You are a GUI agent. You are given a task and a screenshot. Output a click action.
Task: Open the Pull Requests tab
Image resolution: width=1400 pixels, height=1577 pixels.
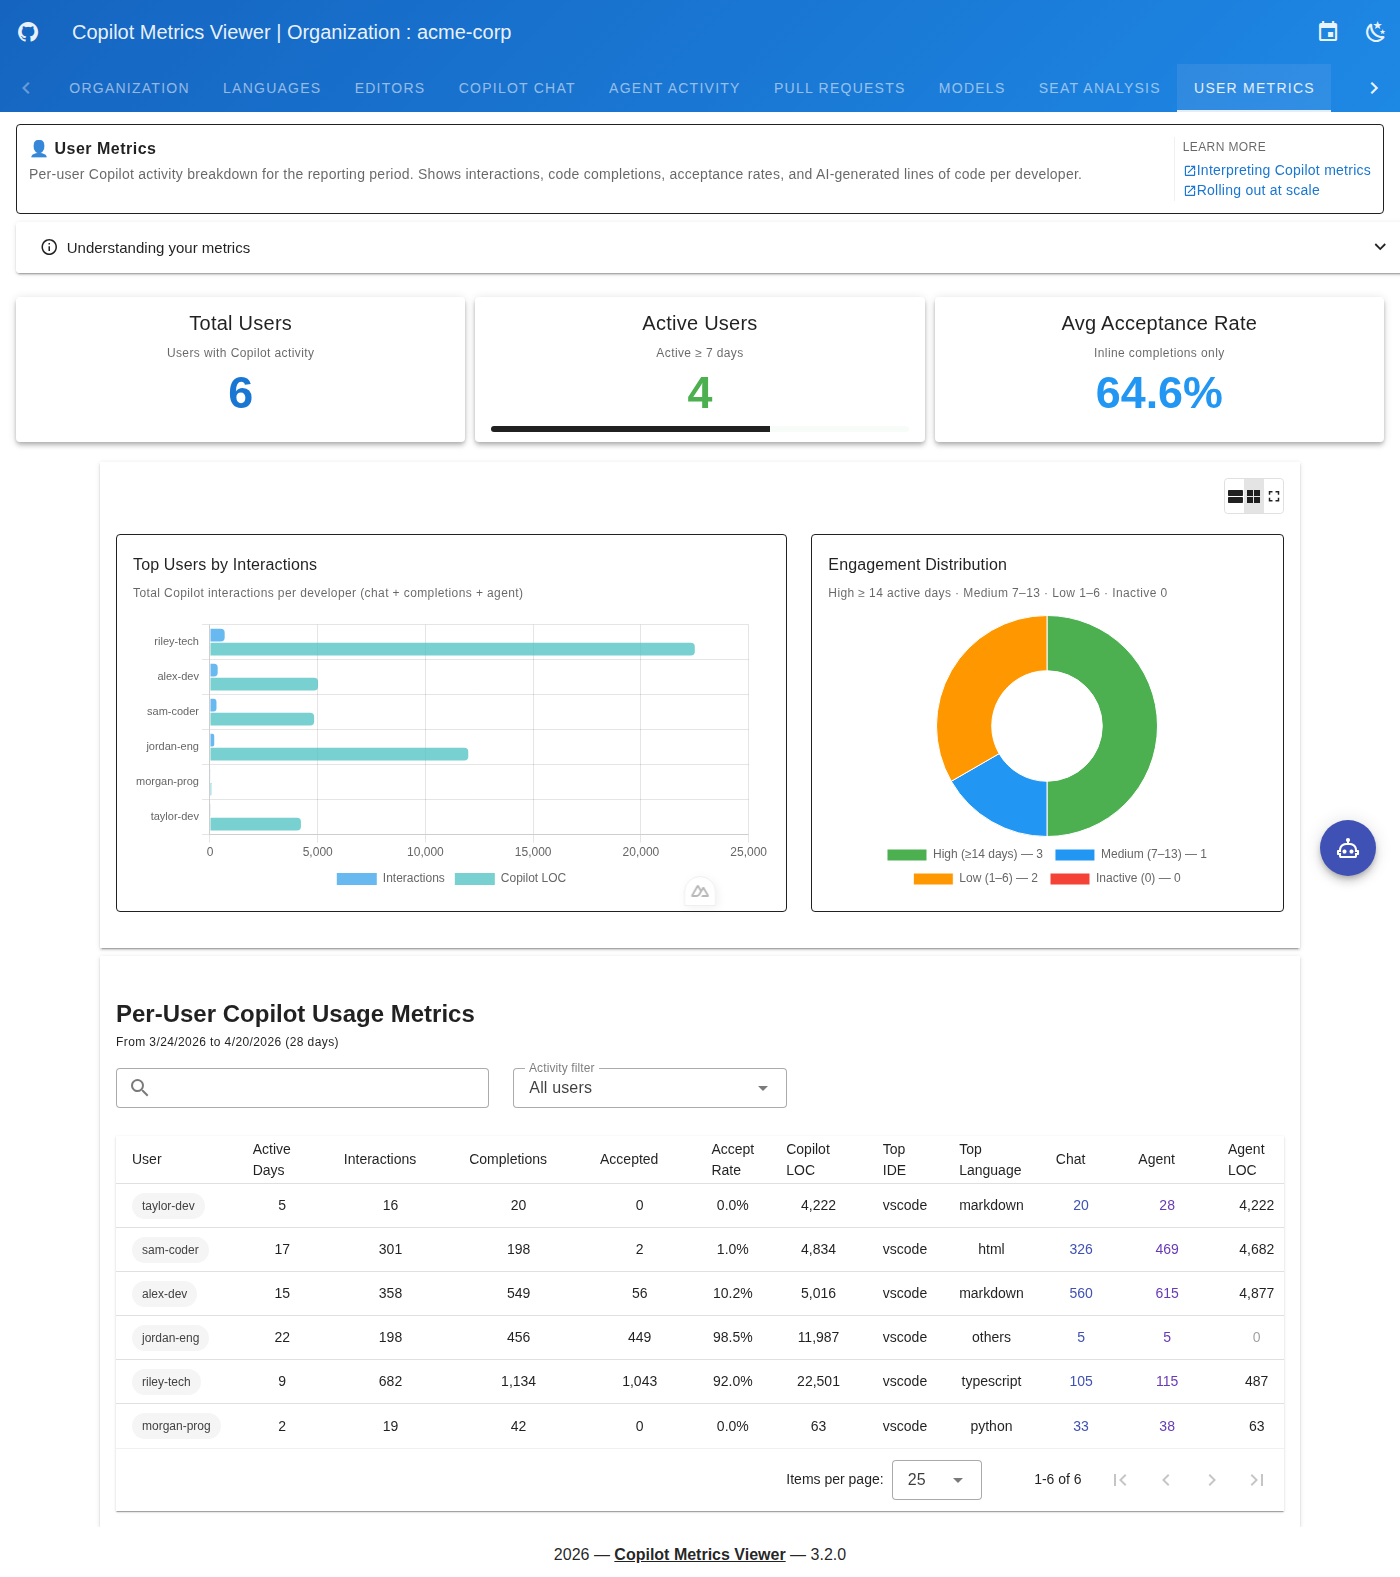840,88
